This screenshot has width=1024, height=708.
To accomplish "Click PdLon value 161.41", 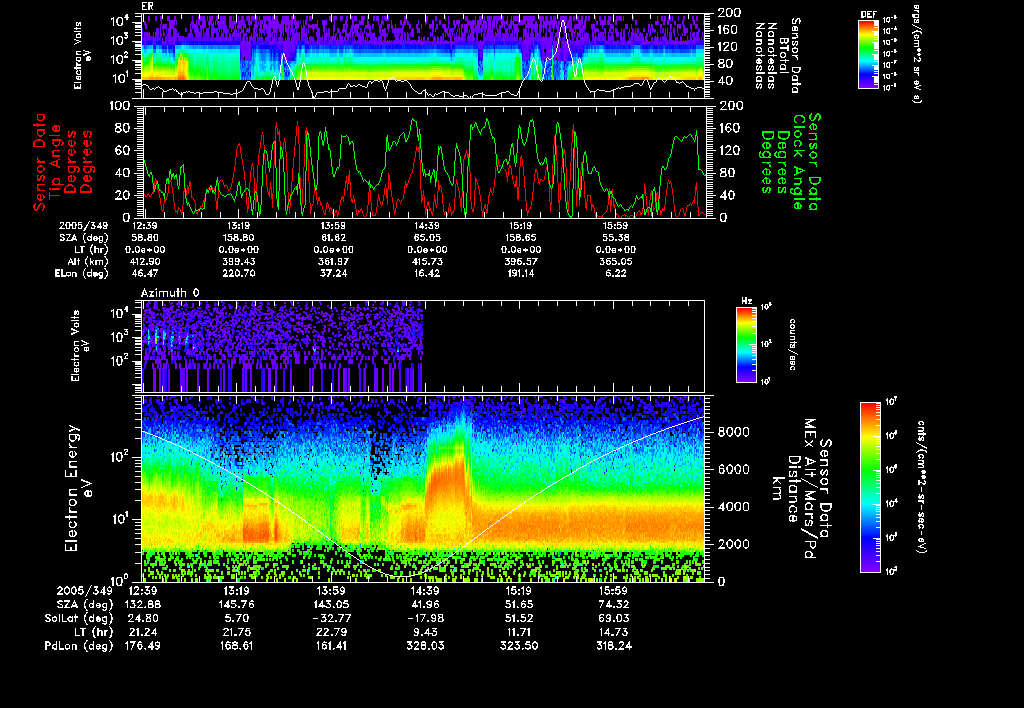I will [331, 646].
